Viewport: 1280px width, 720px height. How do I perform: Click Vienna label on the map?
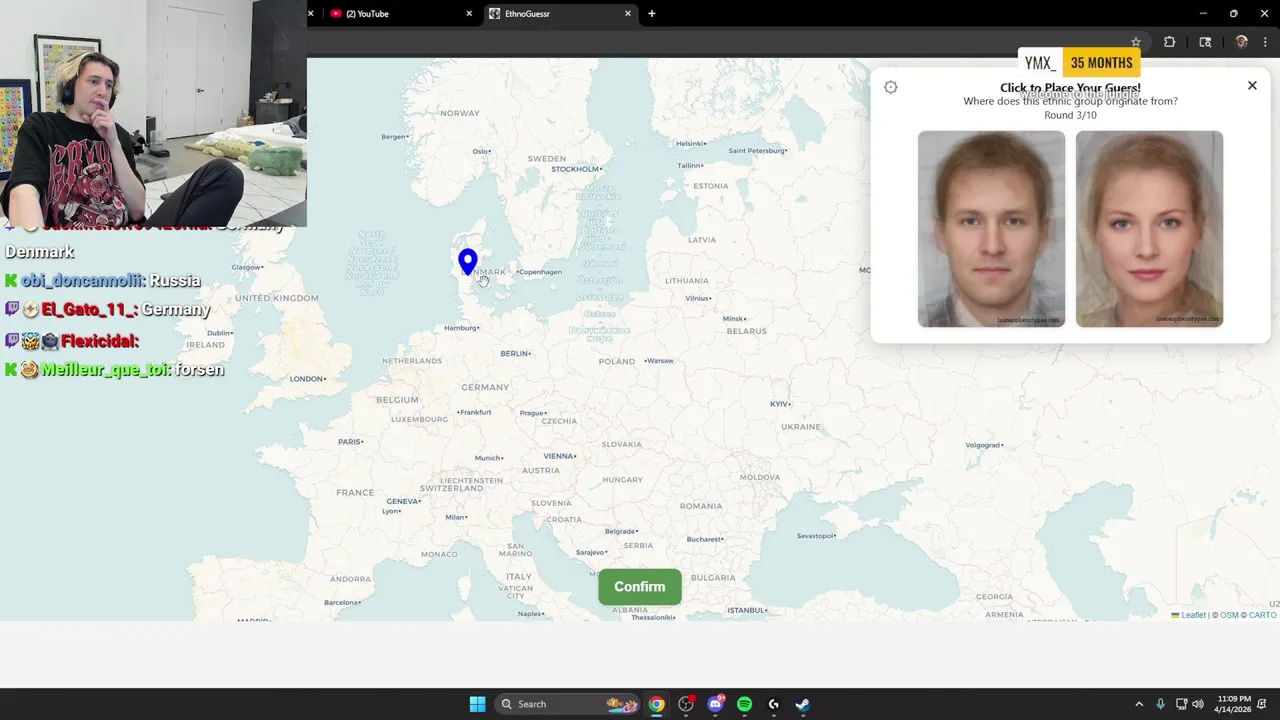click(559, 456)
